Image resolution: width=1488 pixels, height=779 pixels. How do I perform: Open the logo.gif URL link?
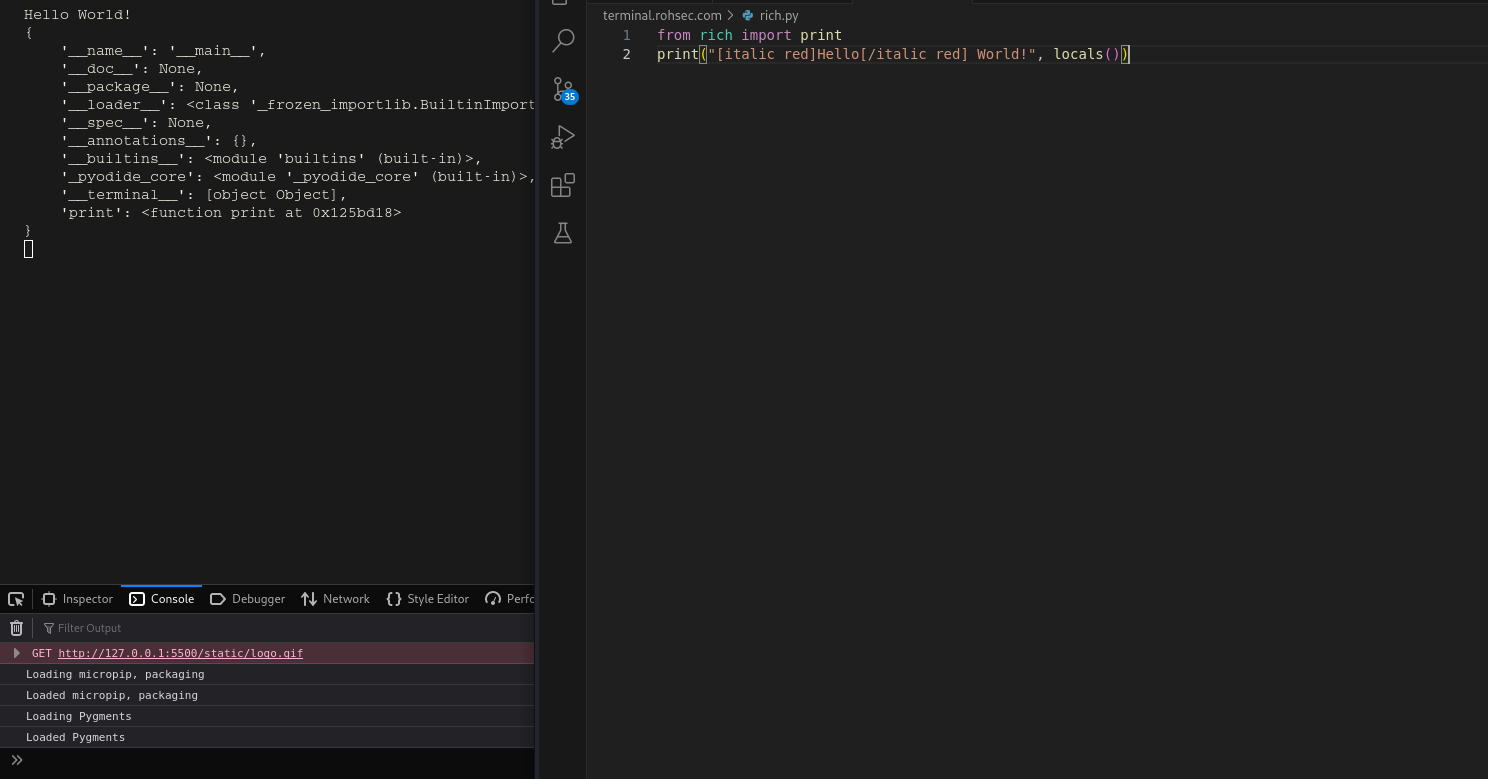tap(180, 653)
